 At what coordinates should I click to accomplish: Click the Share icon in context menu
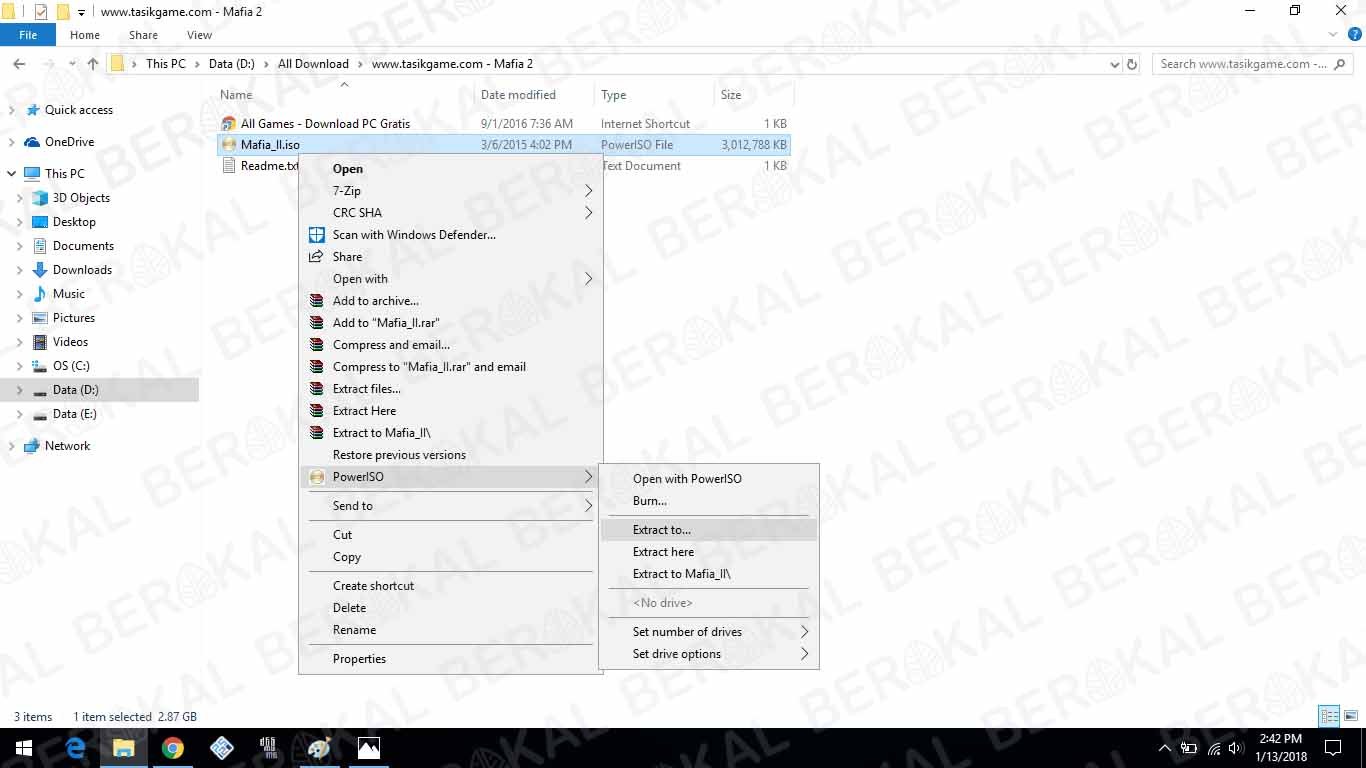[x=316, y=257]
